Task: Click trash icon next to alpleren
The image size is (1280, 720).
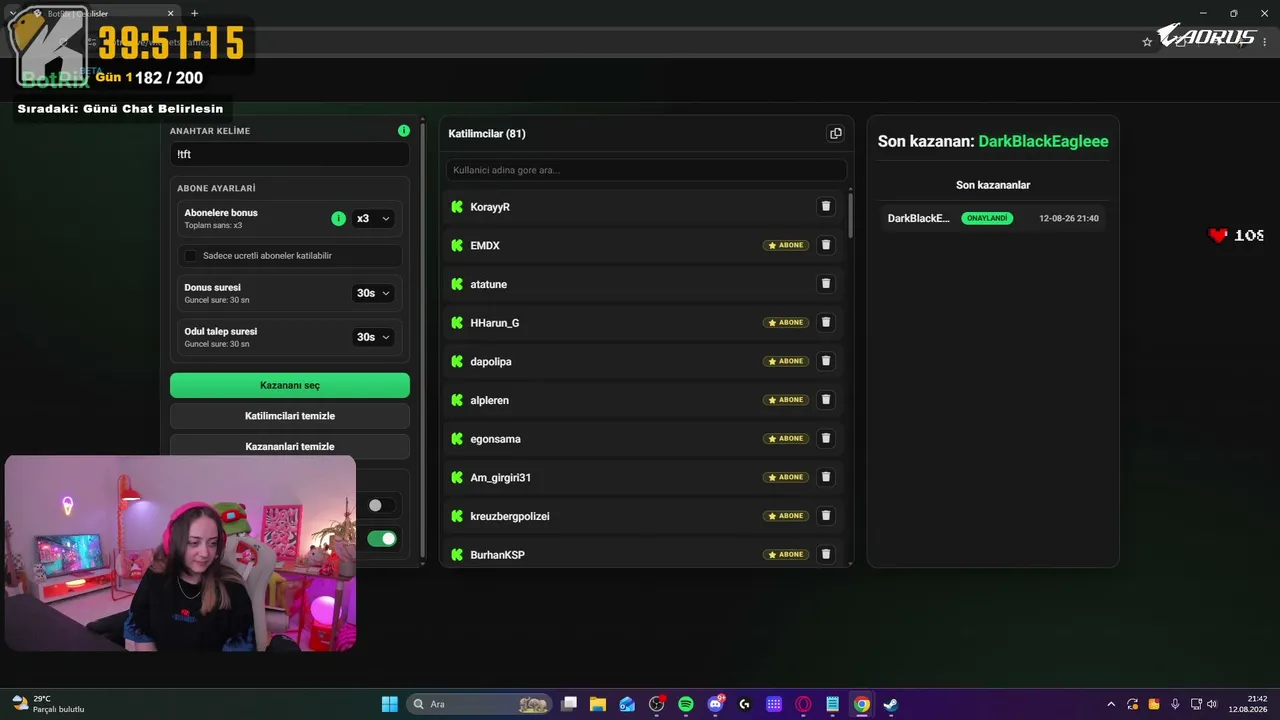Action: click(x=826, y=400)
